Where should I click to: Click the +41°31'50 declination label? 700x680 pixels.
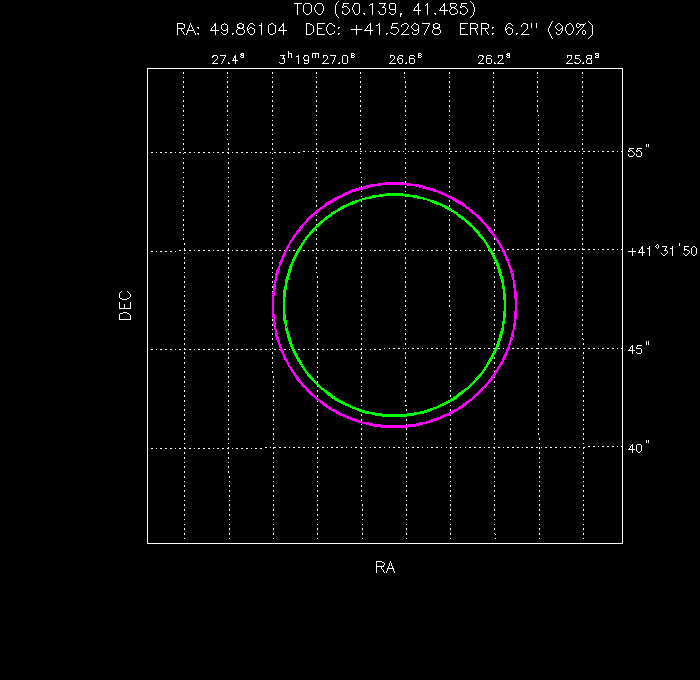(x=662, y=251)
